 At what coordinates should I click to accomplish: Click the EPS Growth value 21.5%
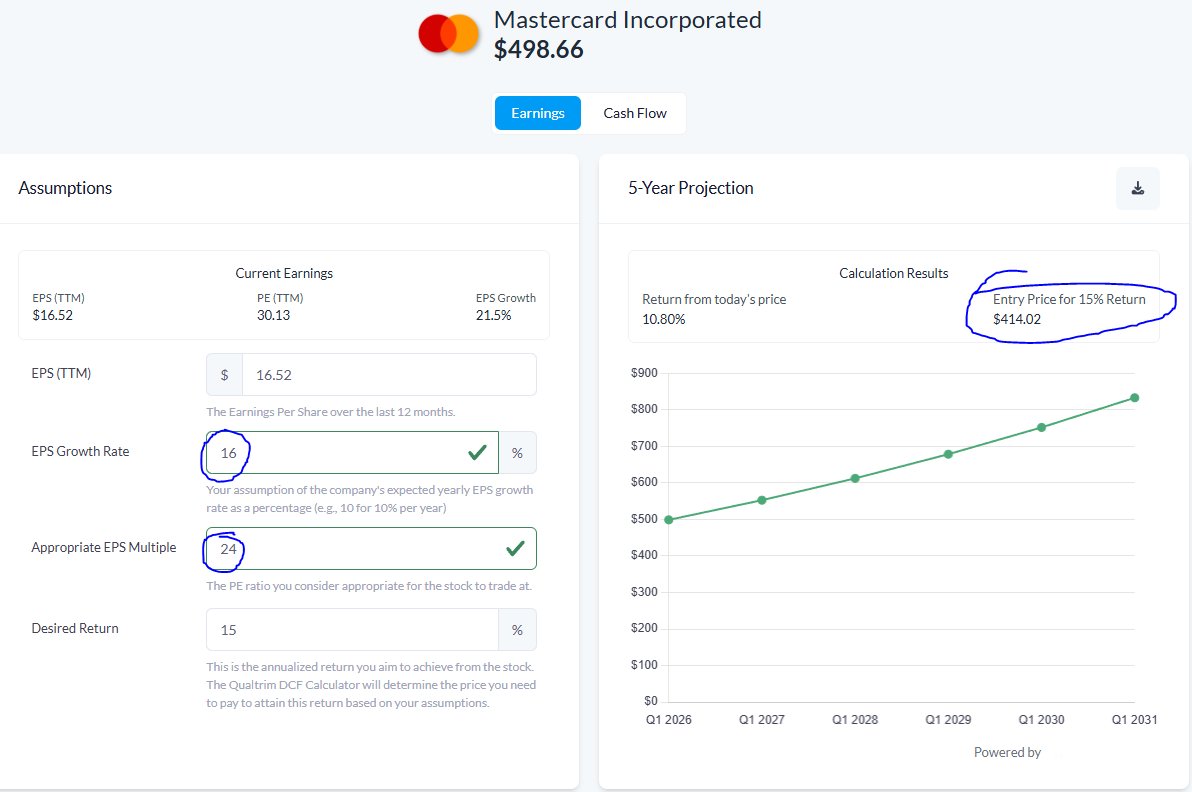493,315
